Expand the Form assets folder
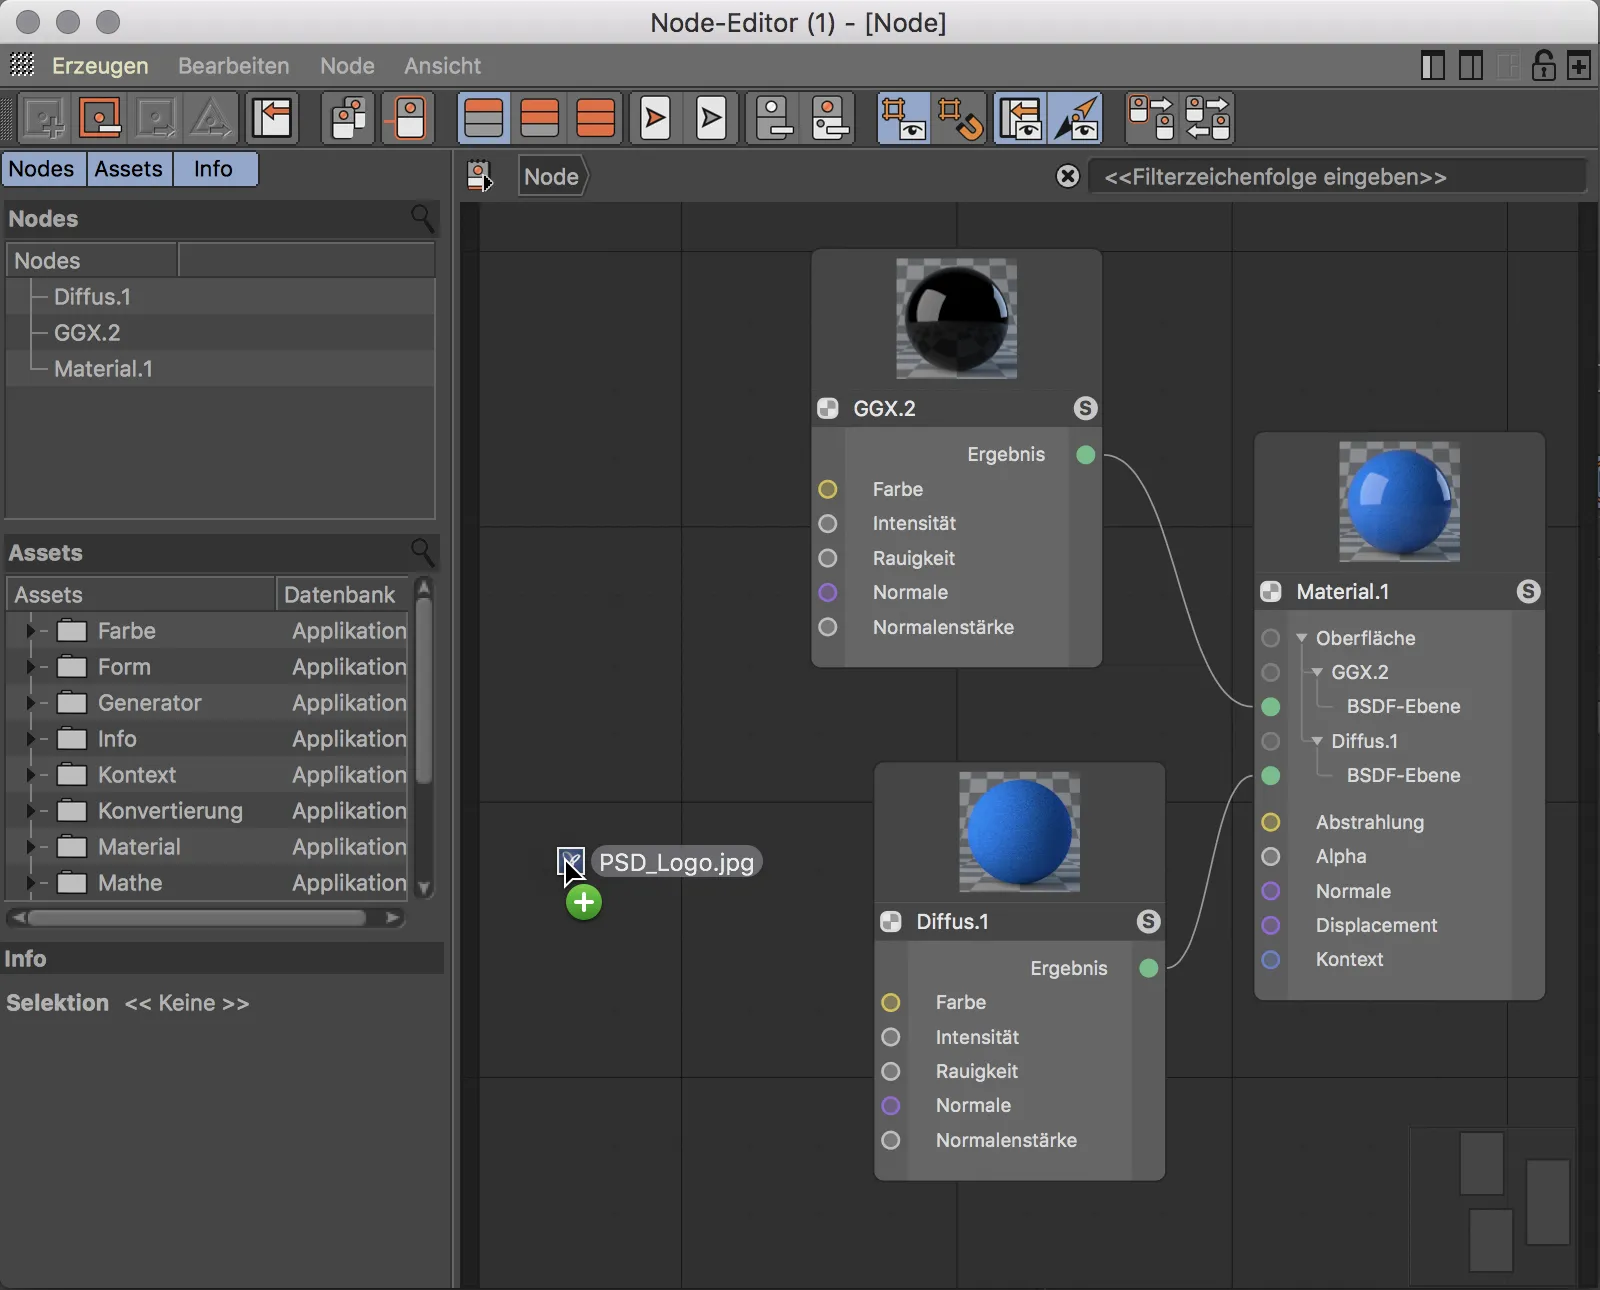 pyautogui.click(x=30, y=667)
